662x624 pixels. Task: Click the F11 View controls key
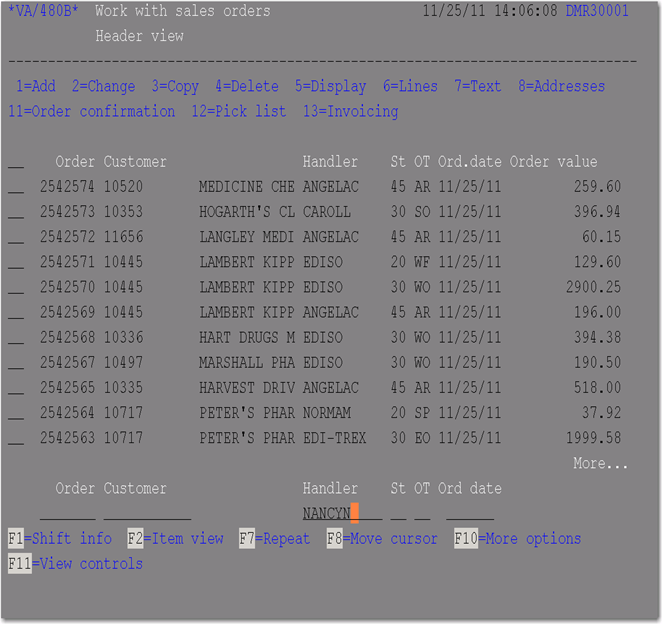point(75,564)
